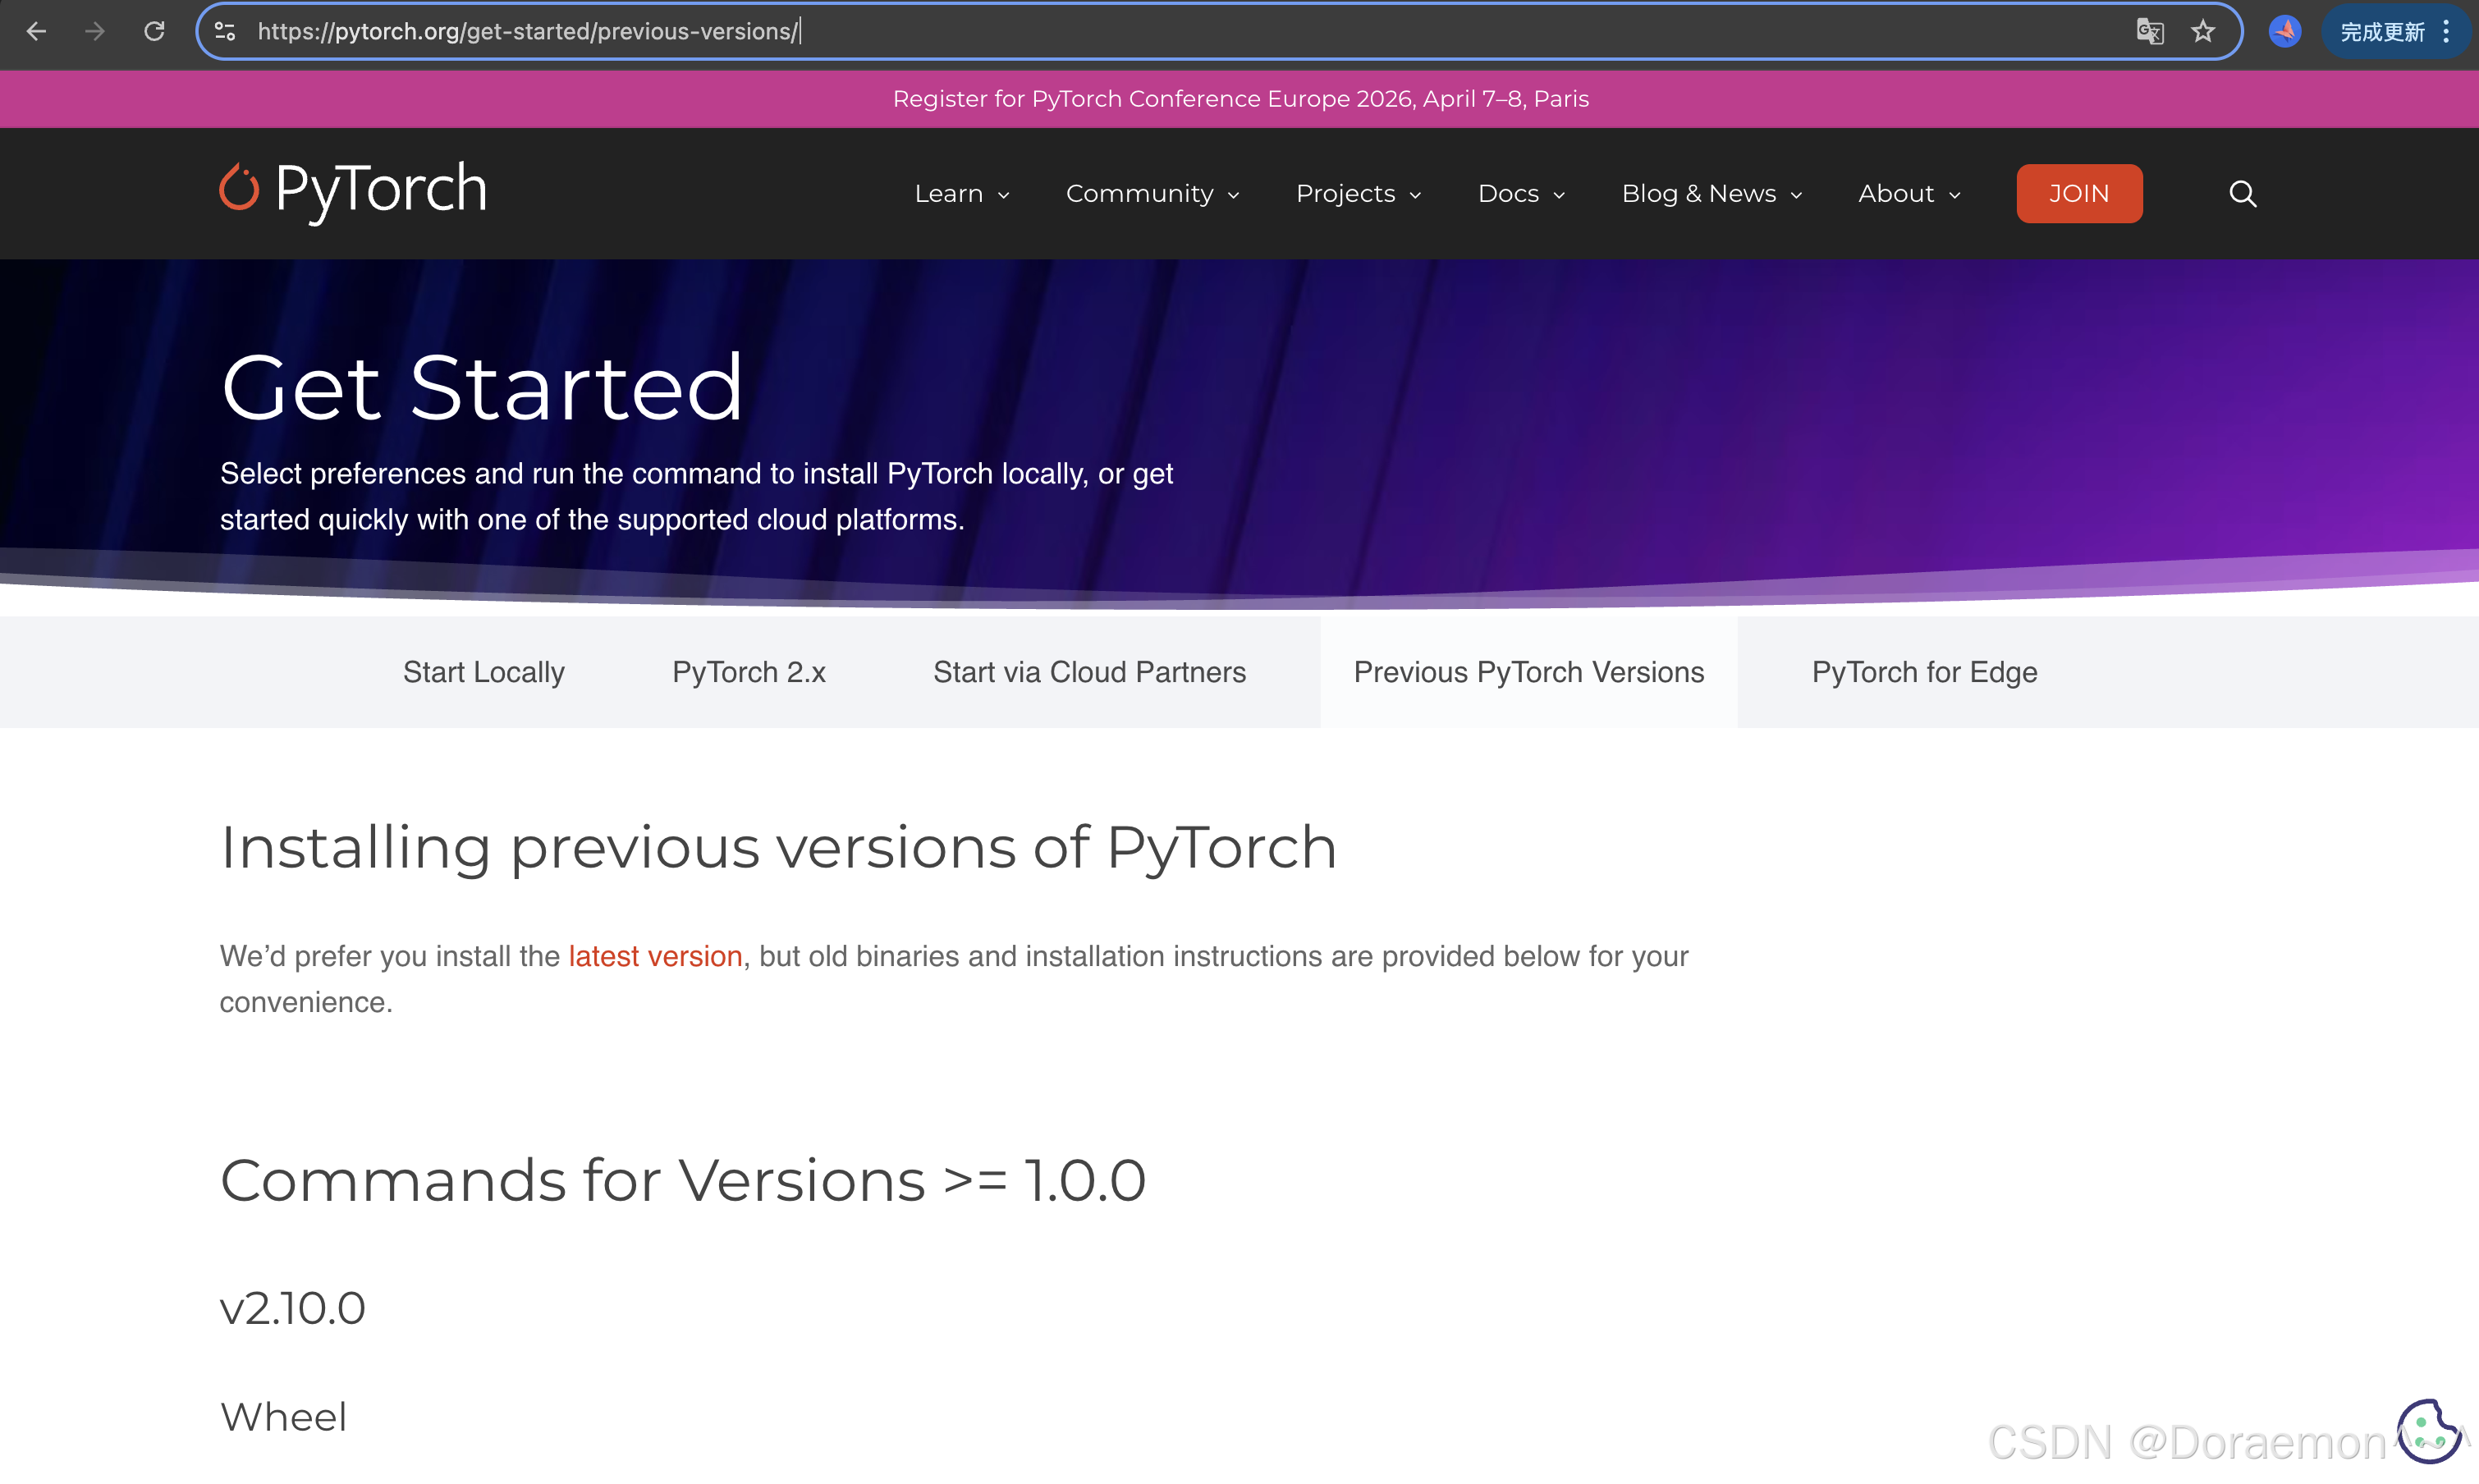The width and height of the screenshot is (2479, 1484).
Task: Follow the latest version link
Action: [x=655, y=956]
